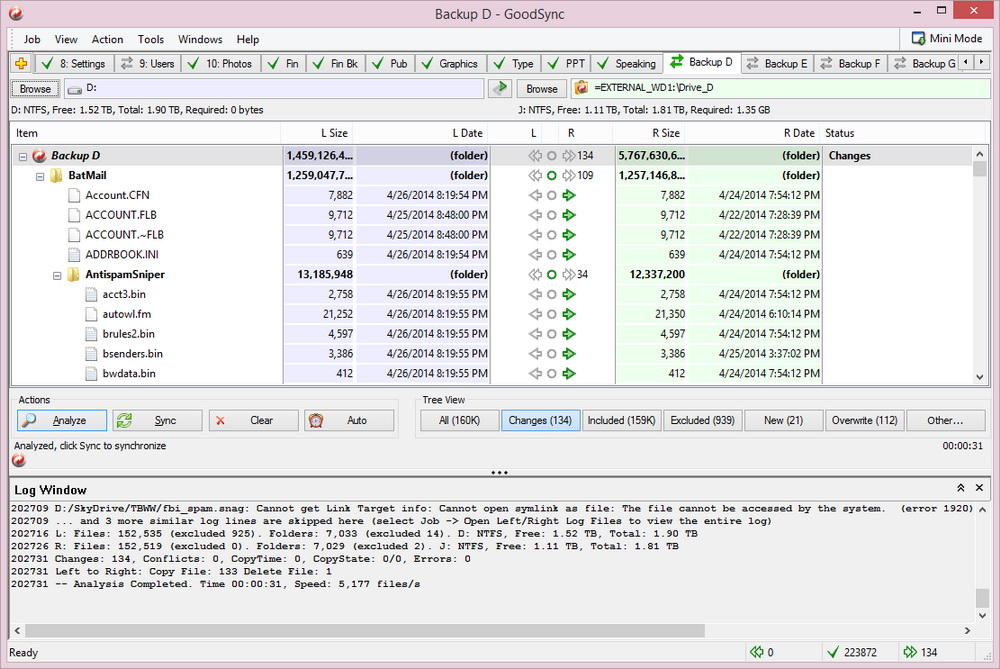Collapse the BatMail folder

point(40,176)
